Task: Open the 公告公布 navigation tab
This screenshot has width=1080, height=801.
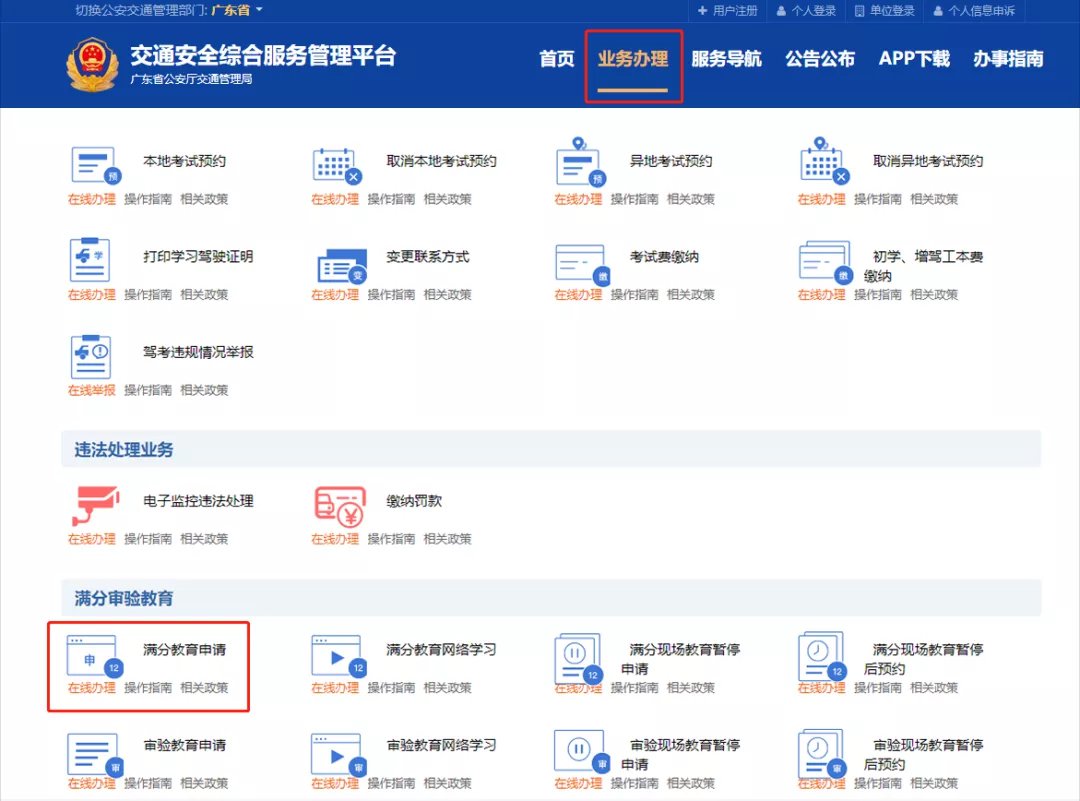Action: click(820, 59)
